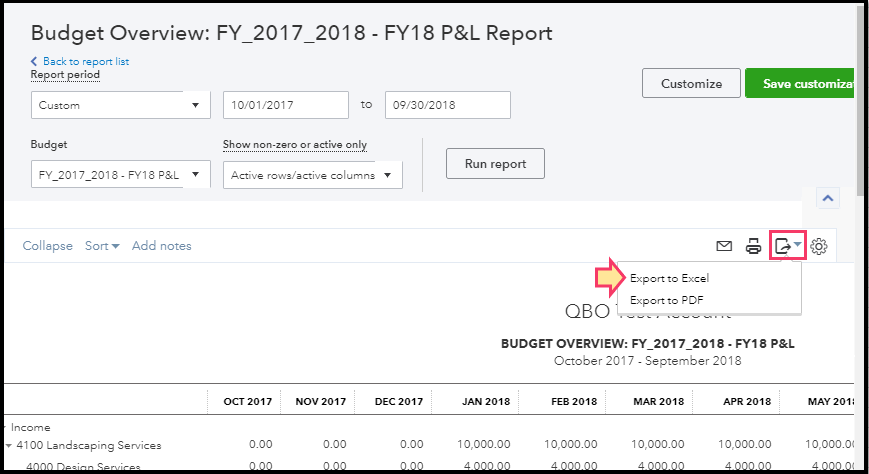
Task: Click the Collapse link
Action: [48, 246]
